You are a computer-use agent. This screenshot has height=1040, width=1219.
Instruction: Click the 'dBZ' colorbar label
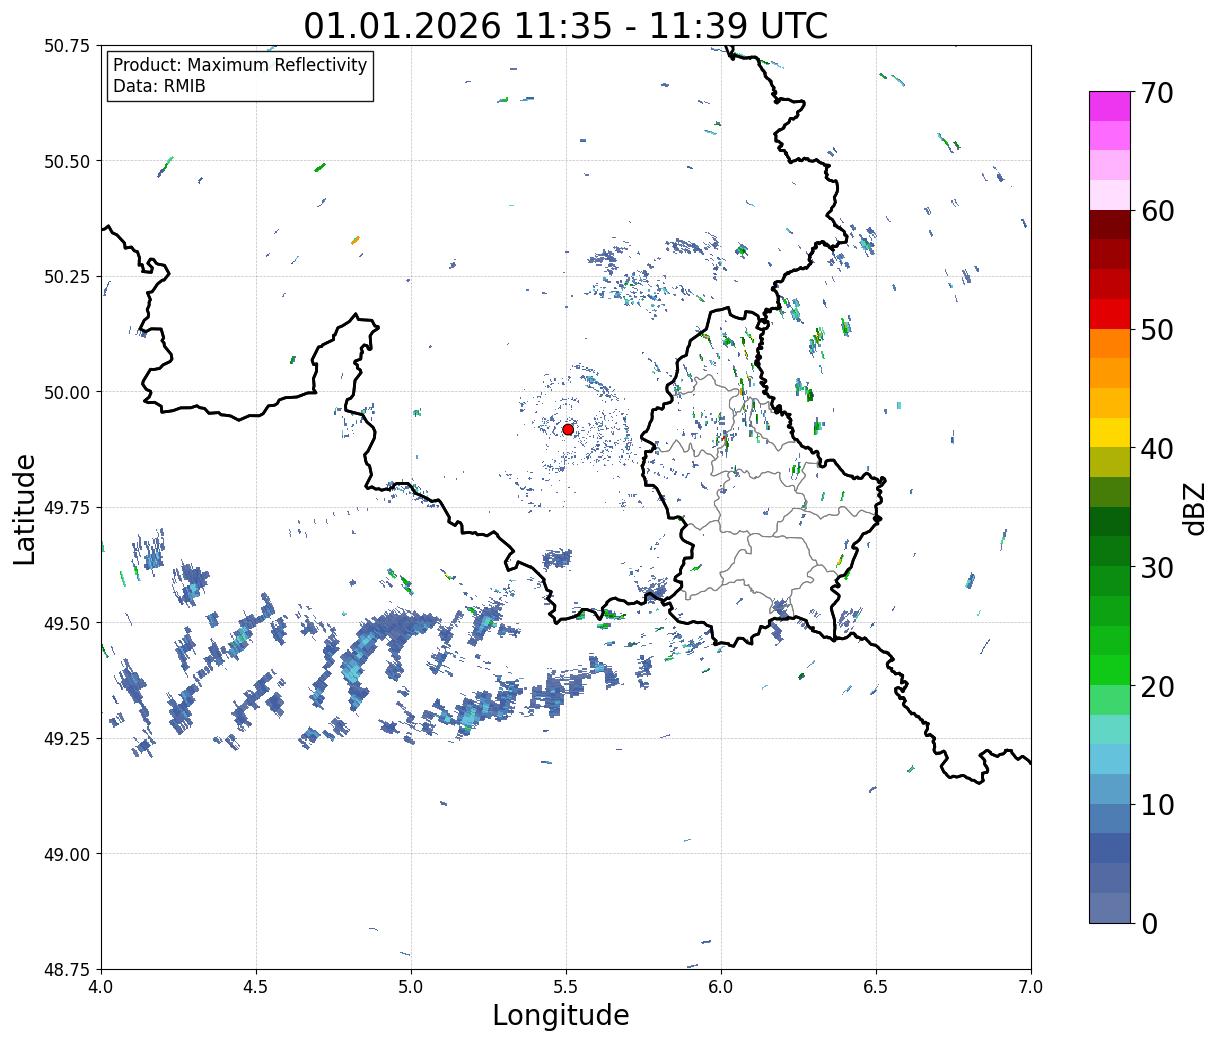[1194, 508]
